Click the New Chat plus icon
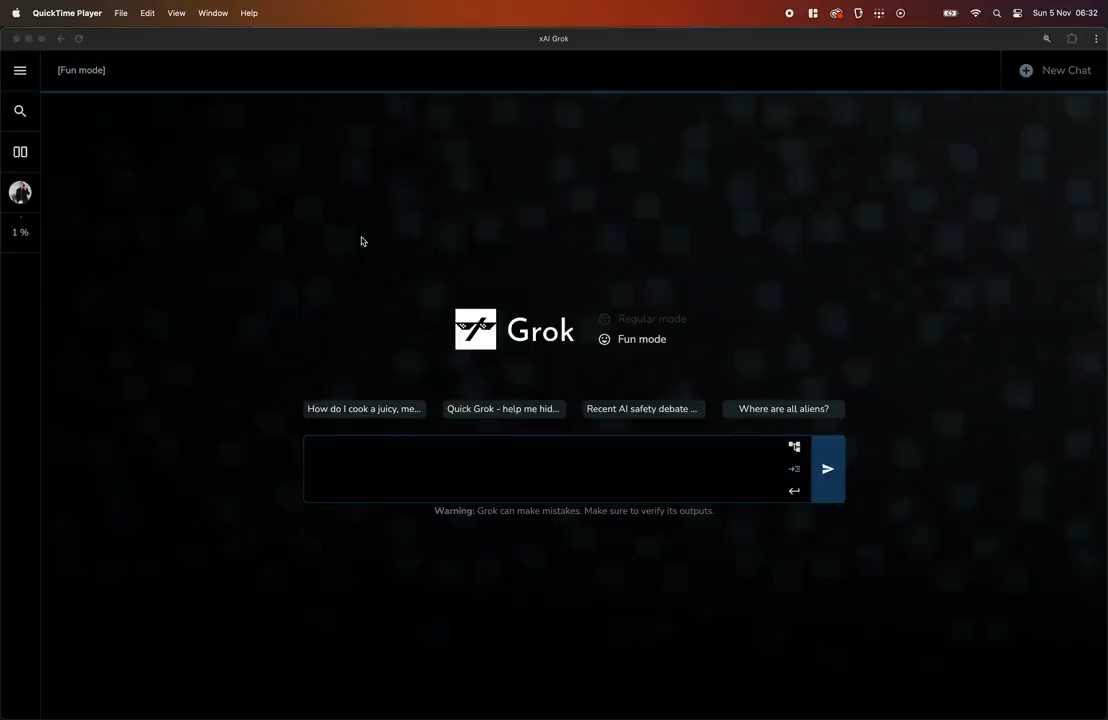Image resolution: width=1108 pixels, height=720 pixels. tap(1026, 70)
